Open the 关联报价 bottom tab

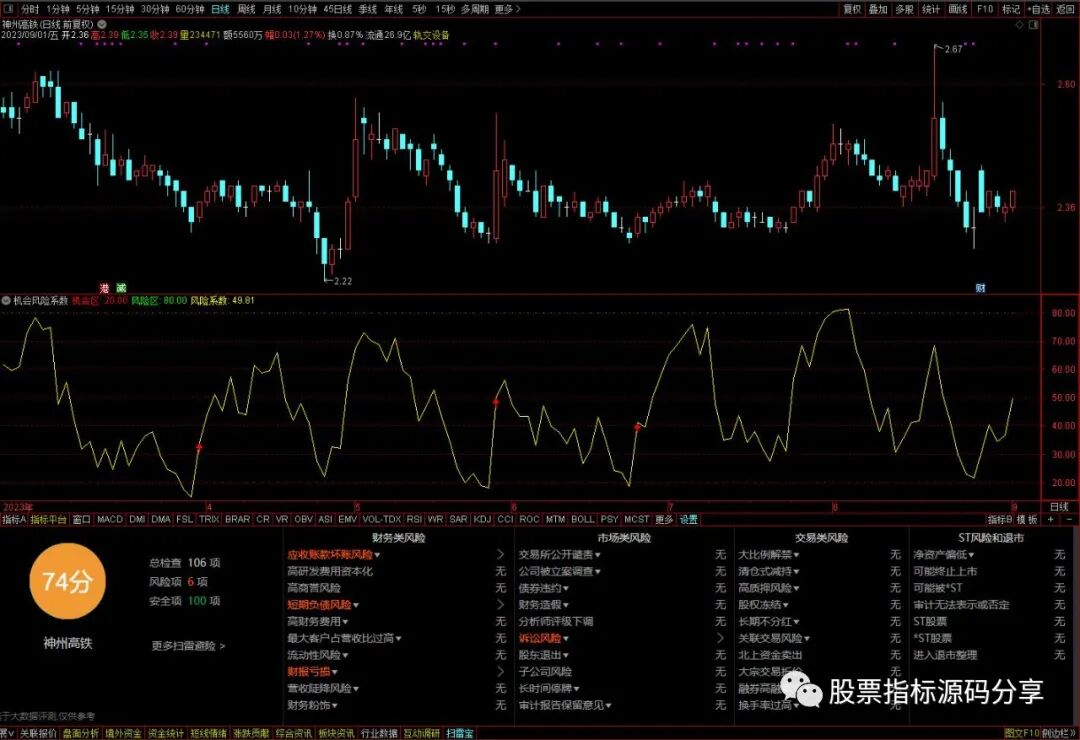(x=38, y=734)
